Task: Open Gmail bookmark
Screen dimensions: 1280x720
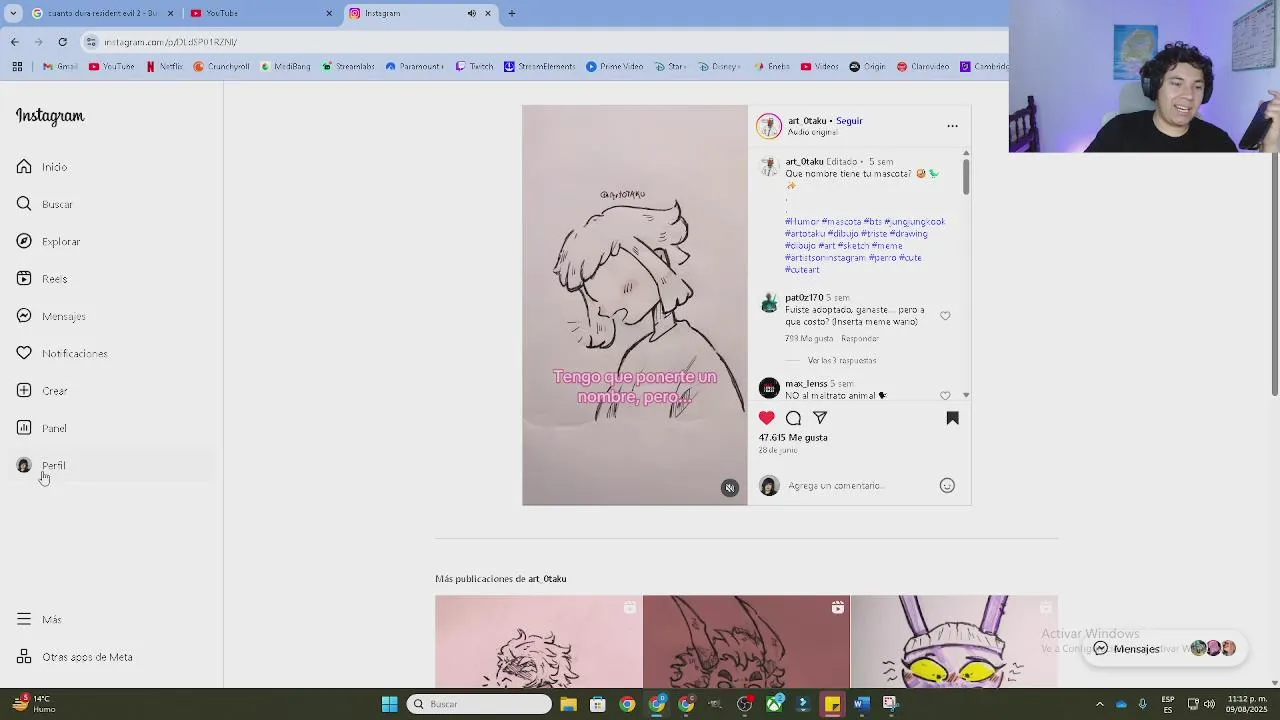Action: point(60,67)
